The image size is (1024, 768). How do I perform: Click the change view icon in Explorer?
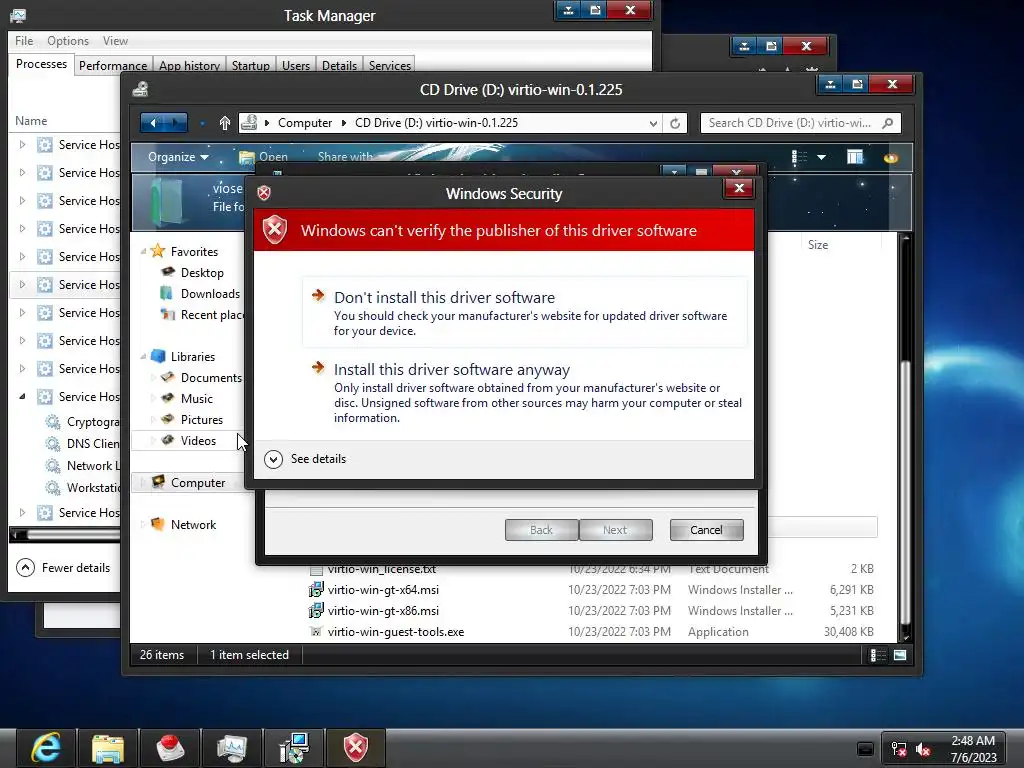pos(799,157)
